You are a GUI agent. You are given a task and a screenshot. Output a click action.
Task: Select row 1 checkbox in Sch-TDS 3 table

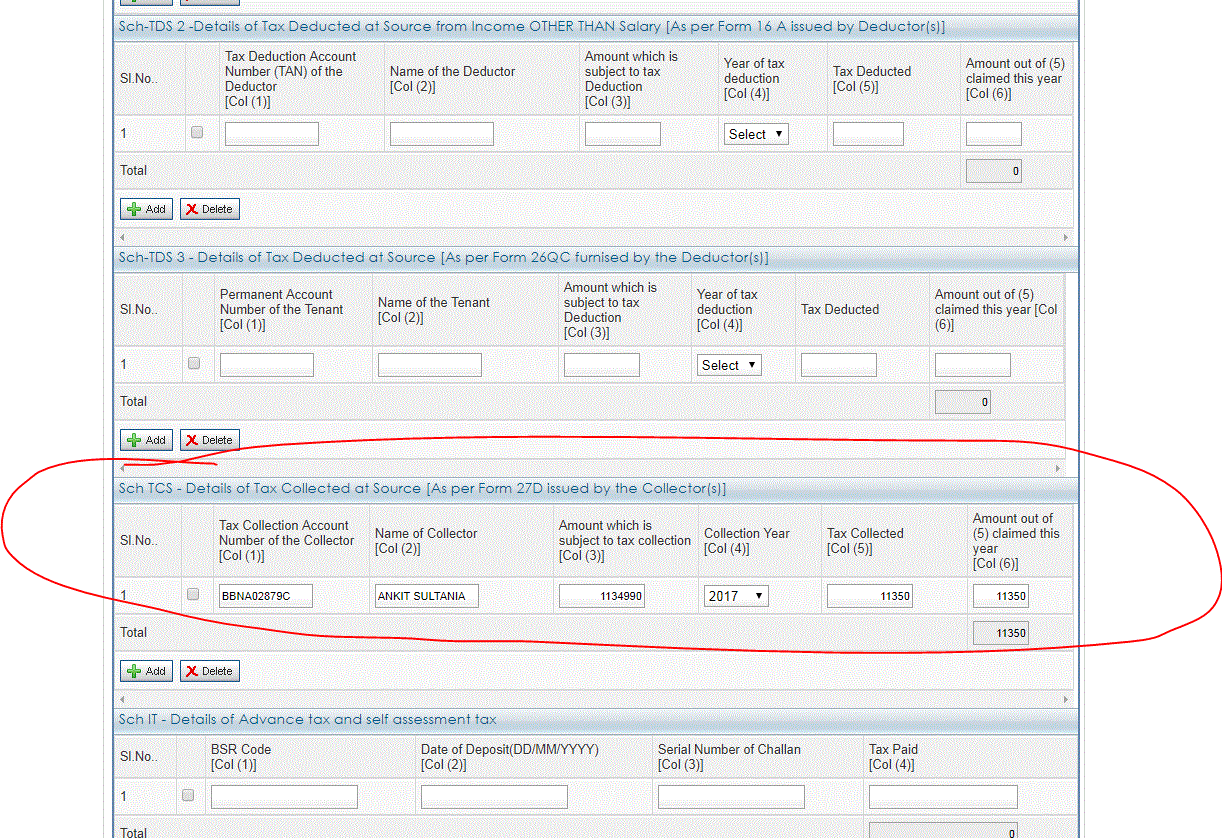193,363
